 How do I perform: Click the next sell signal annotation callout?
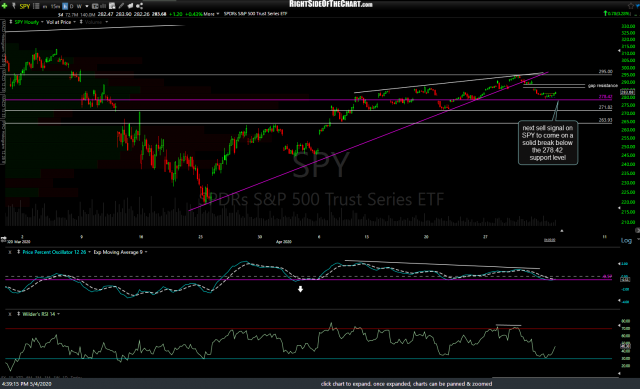point(548,142)
